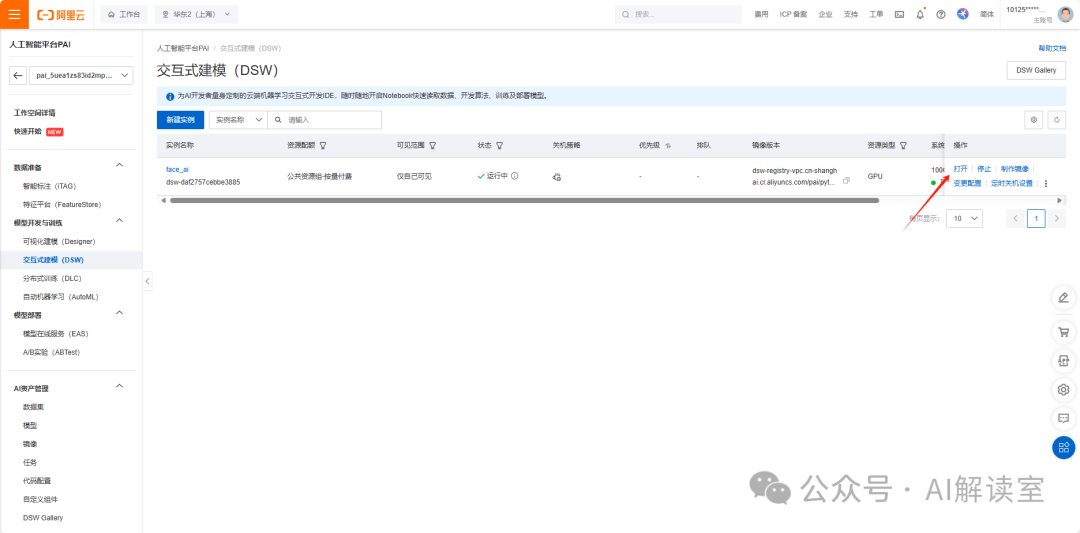The width and height of the screenshot is (1080, 533).
Task: Open 快速开始 in sidebar
Action: click(x=28, y=131)
